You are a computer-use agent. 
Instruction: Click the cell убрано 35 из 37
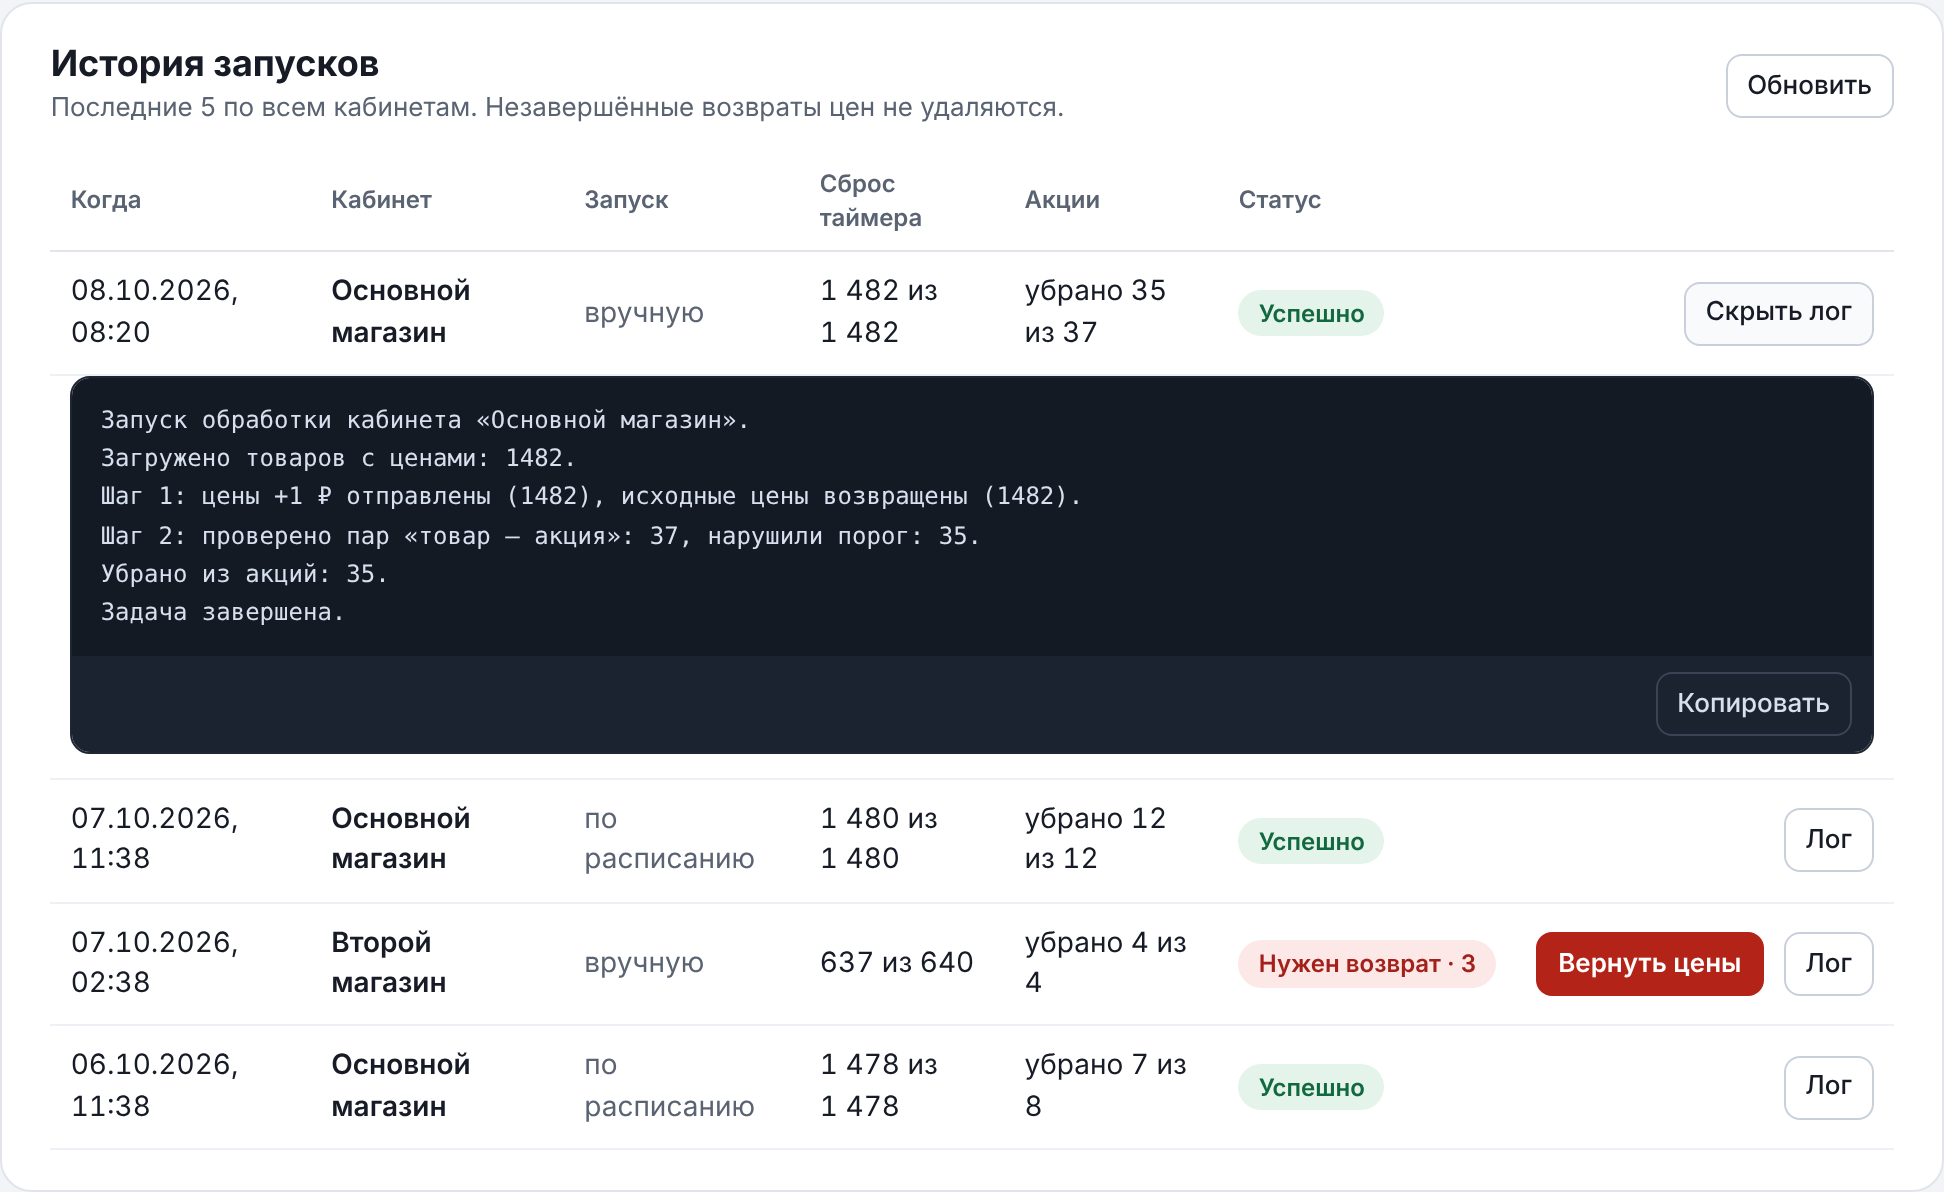click(x=1095, y=311)
